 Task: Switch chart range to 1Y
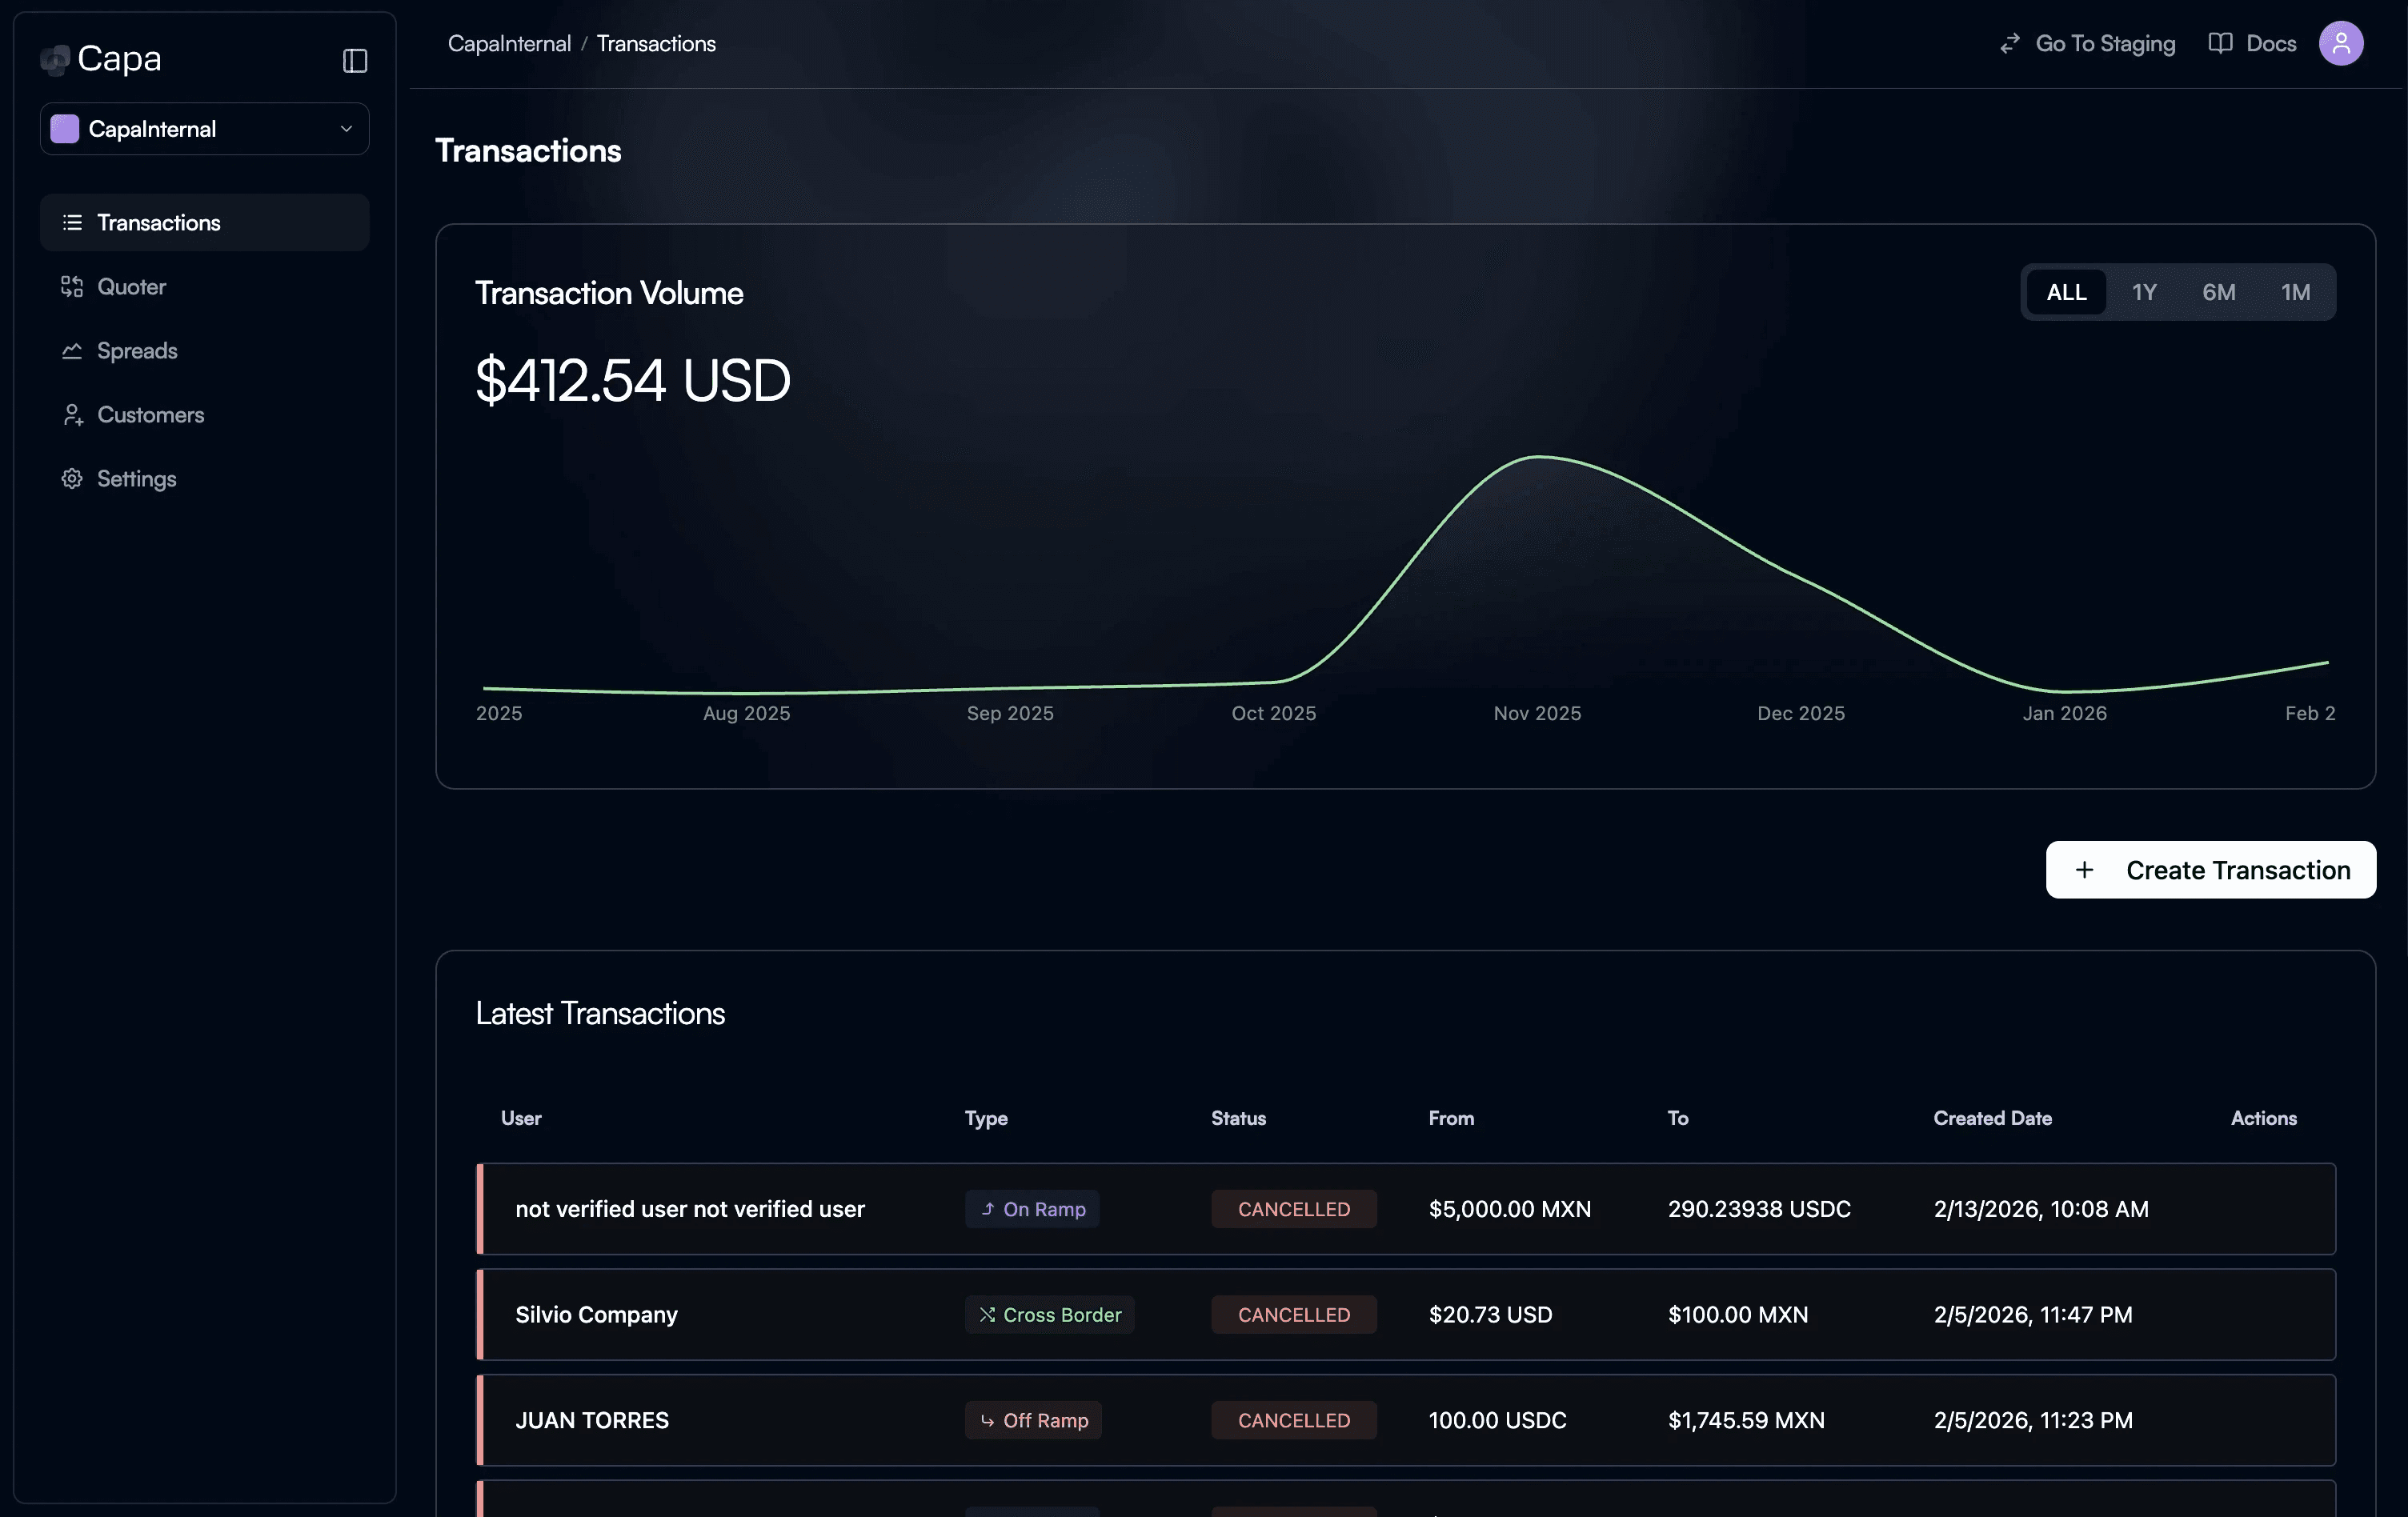(x=2144, y=292)
